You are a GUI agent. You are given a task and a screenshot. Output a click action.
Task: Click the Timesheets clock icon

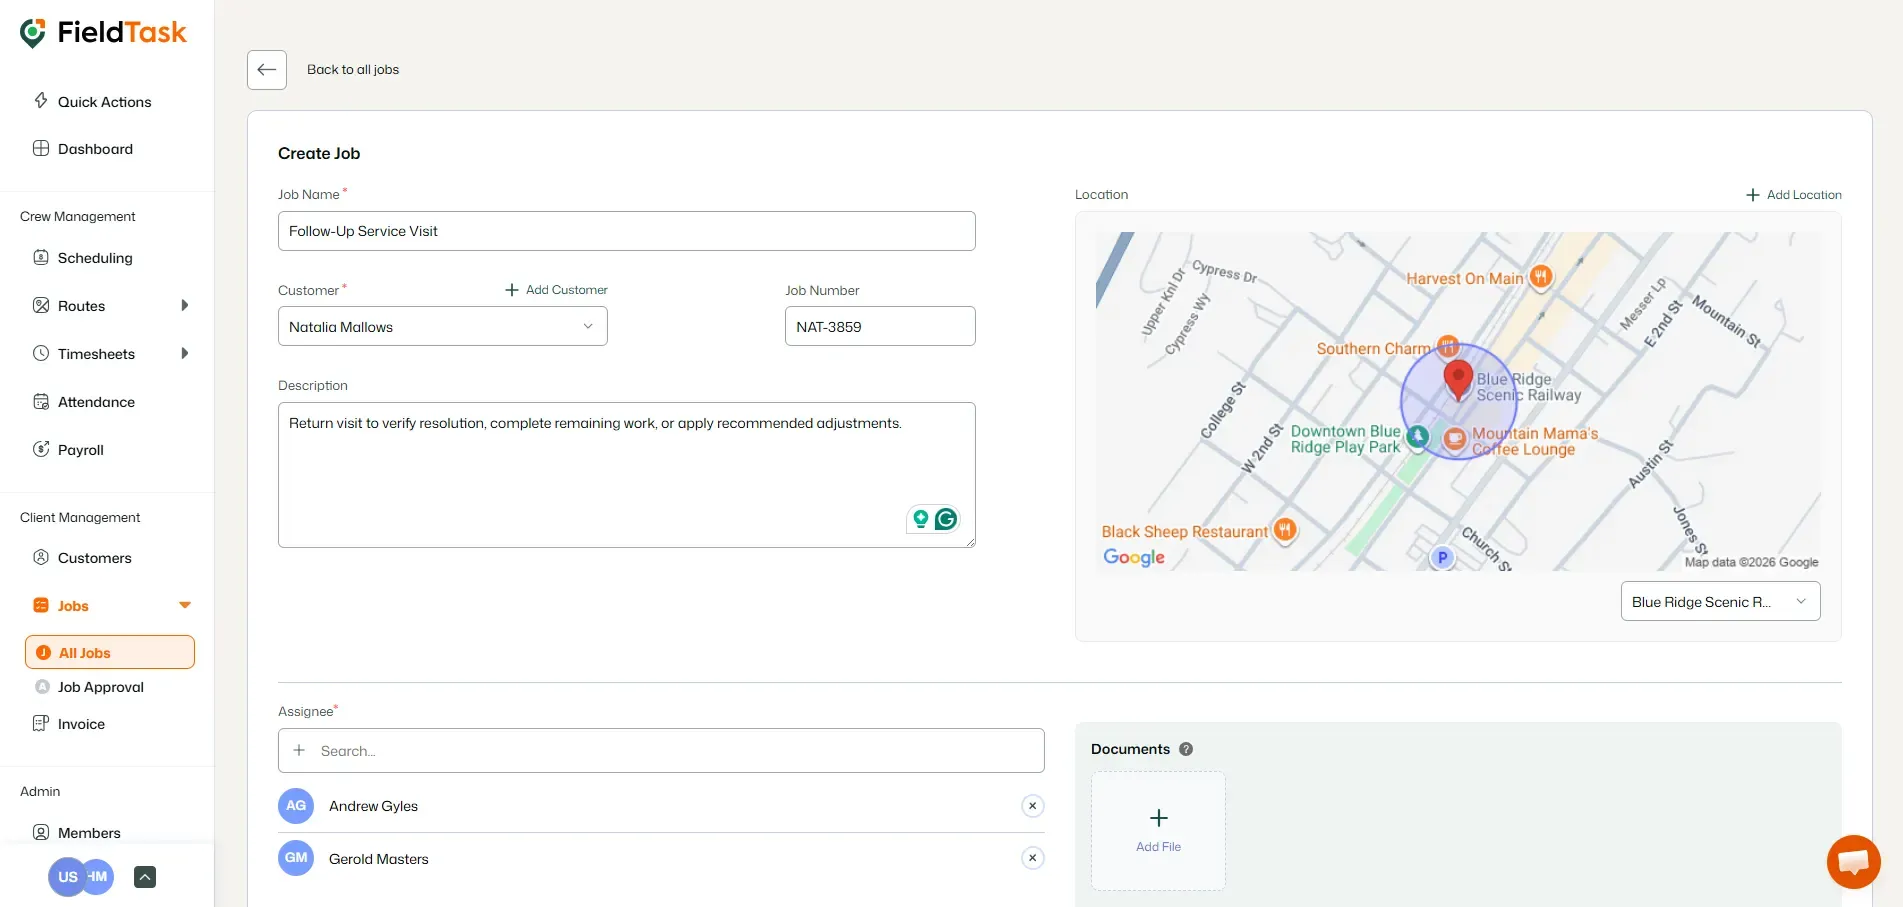[x=41, y=353]
